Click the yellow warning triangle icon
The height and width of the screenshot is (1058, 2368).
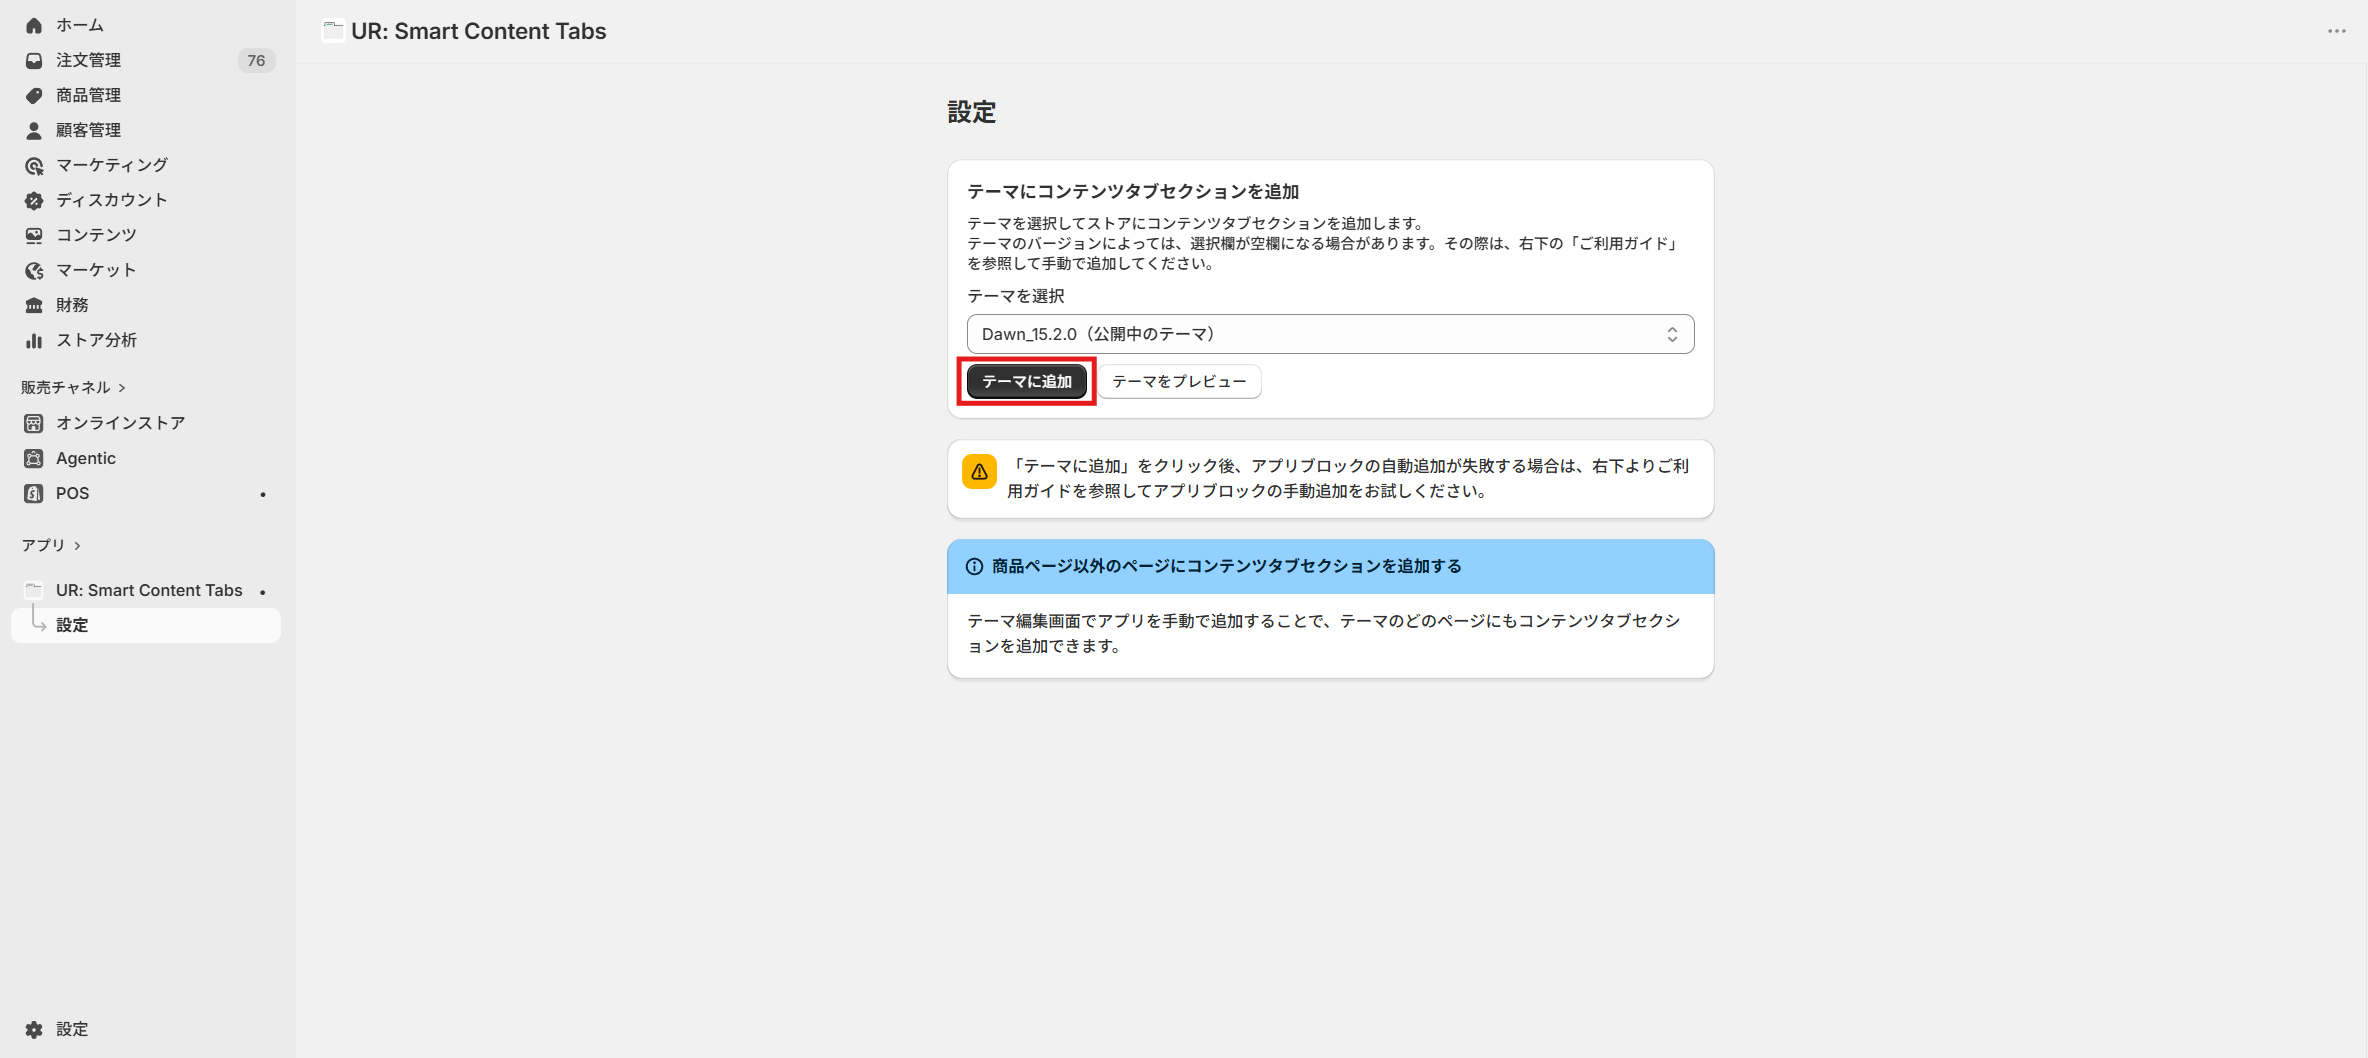[x=979, y=472]
